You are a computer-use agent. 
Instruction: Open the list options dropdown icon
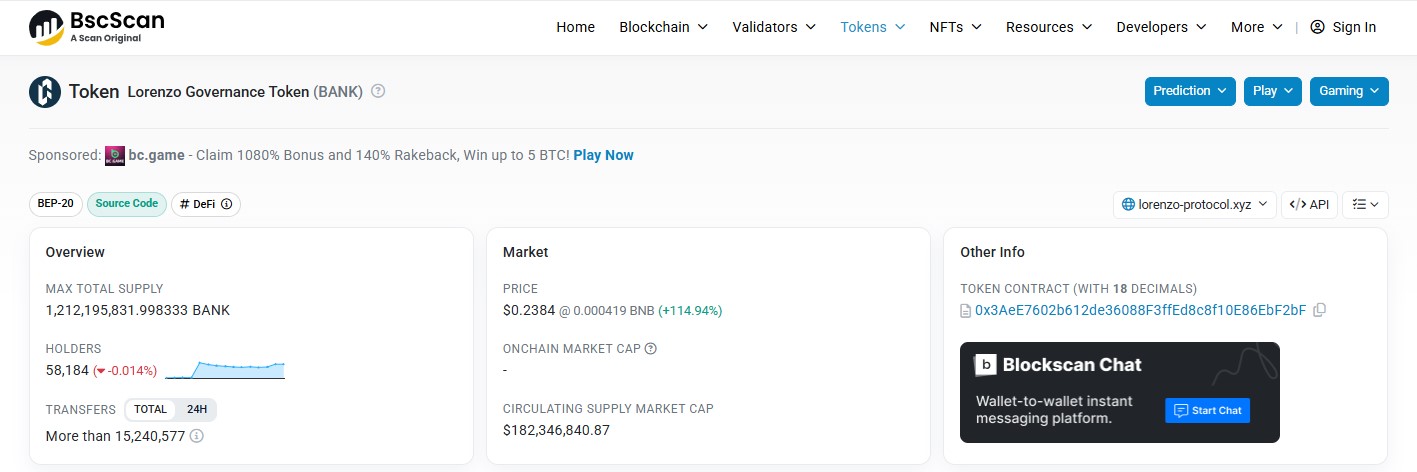click(x=1365, y=204)
